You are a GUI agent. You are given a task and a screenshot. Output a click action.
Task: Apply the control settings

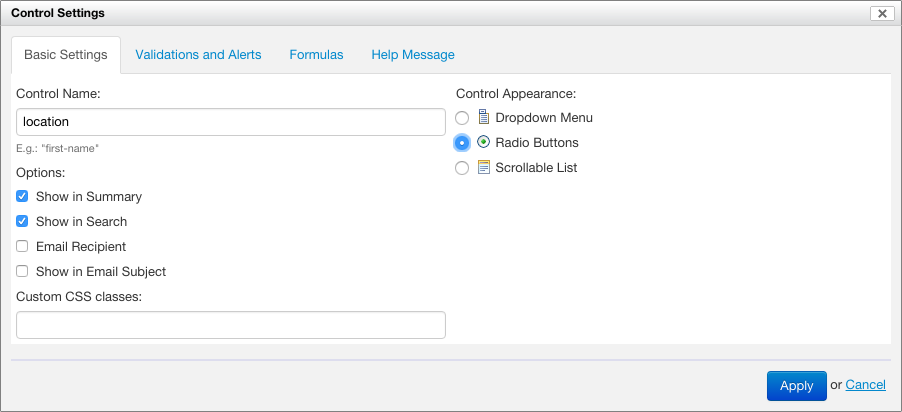pos(797,386)
